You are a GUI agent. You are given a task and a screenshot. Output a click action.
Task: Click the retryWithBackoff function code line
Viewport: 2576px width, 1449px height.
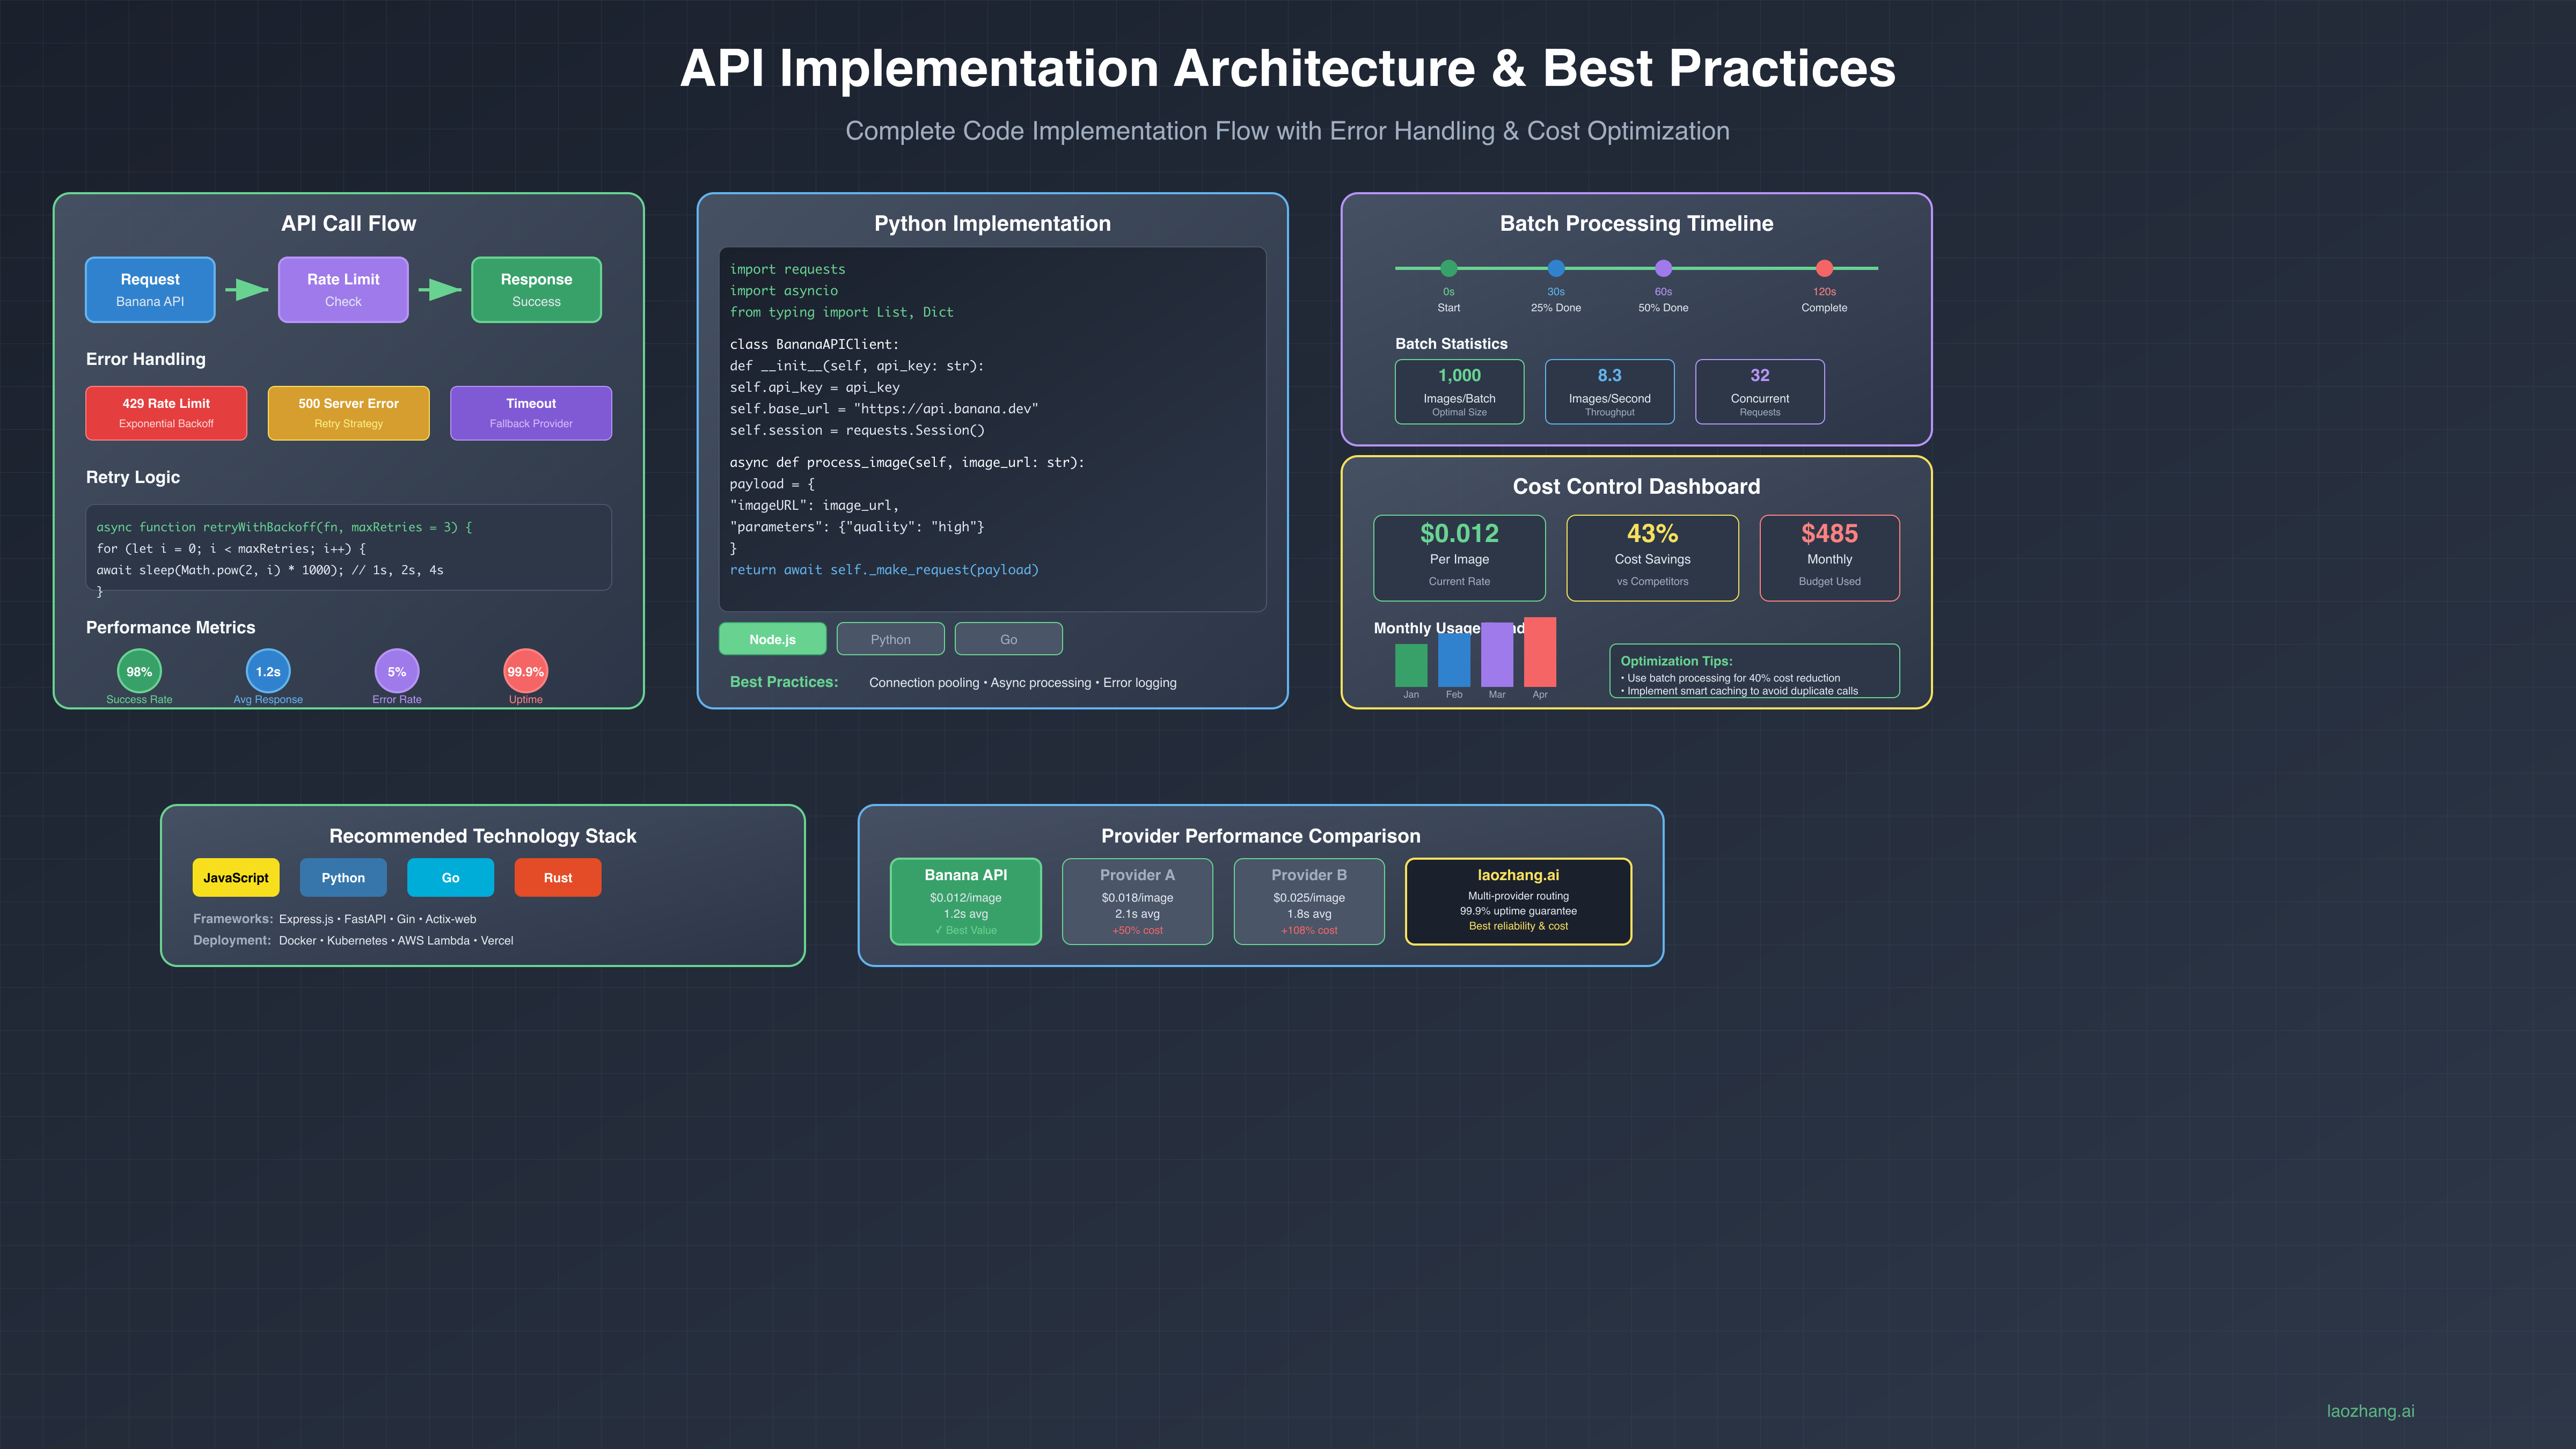point(284,527)
